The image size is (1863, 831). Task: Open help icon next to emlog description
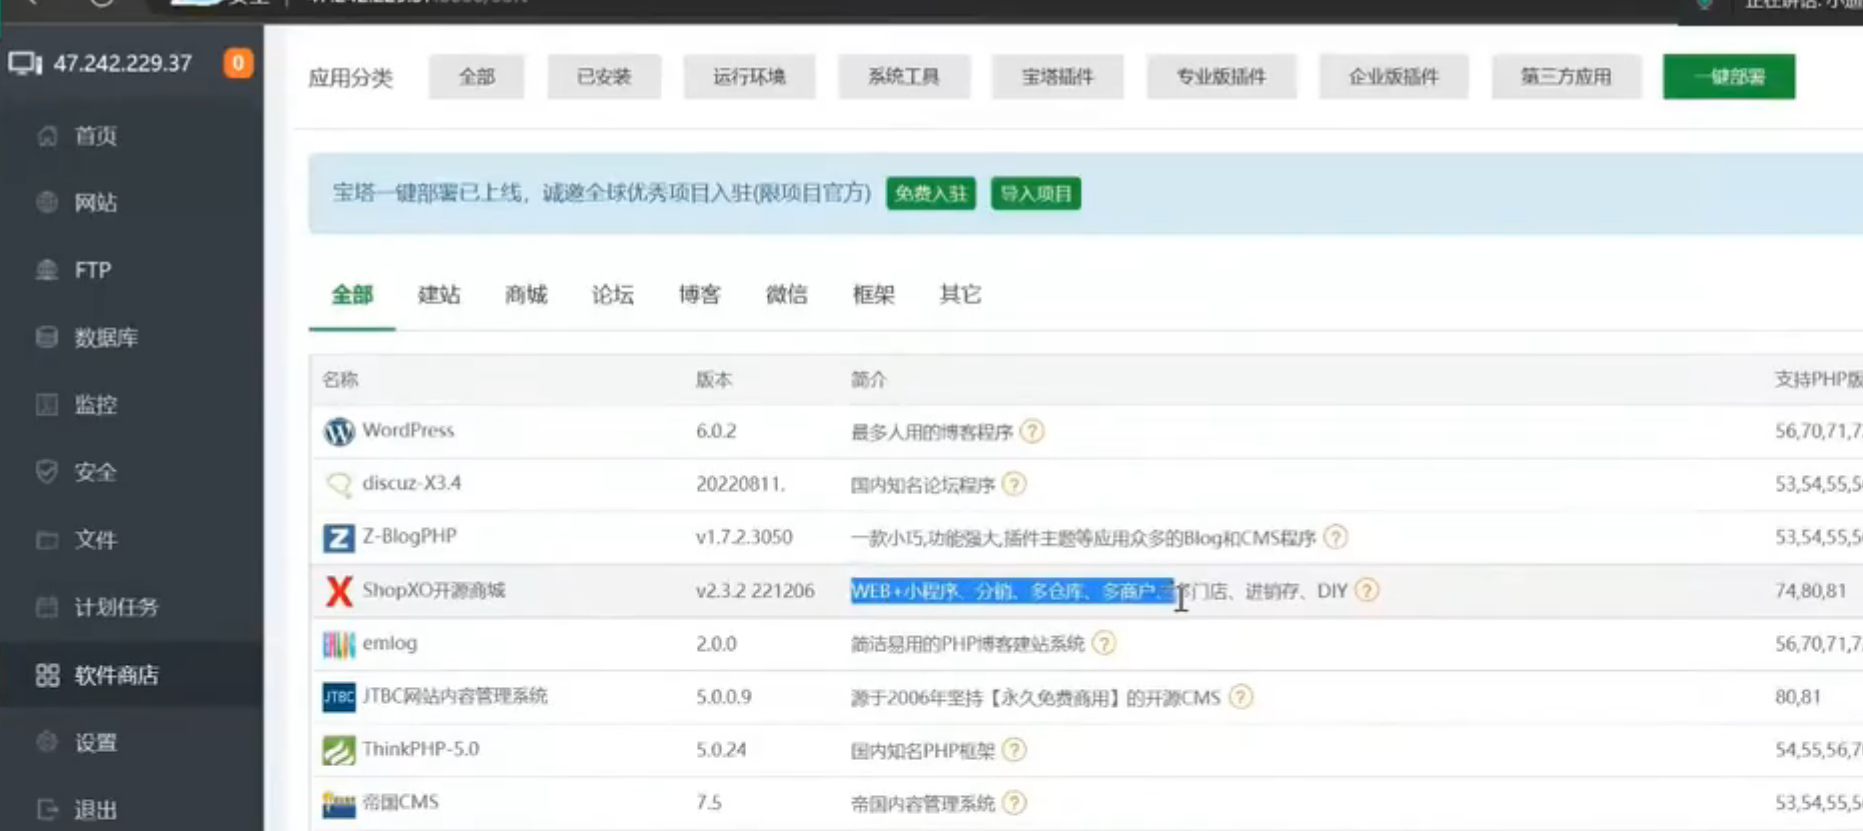point(1104,643)
